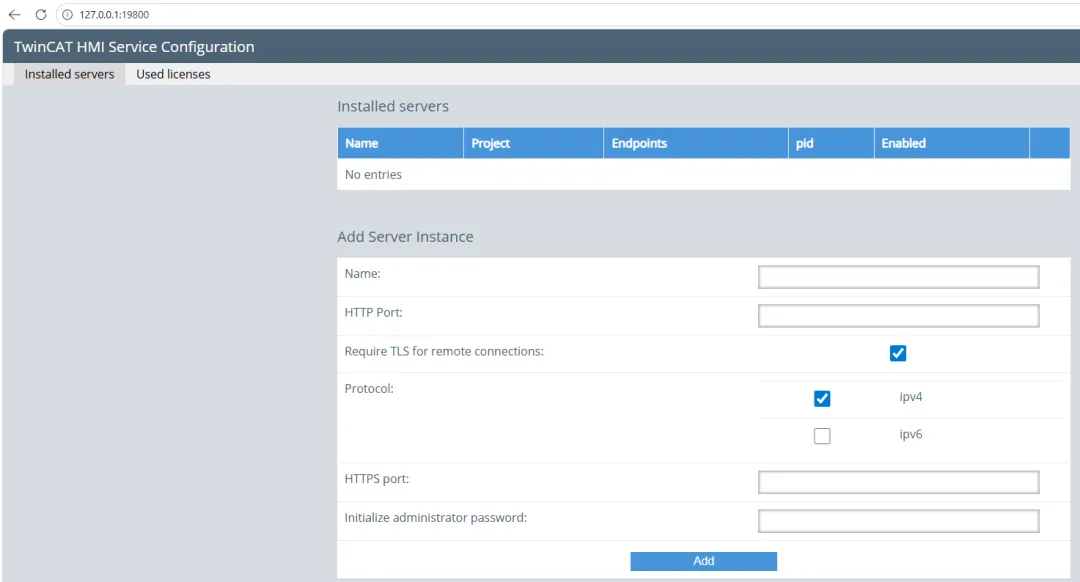The height and width of the screenshot is (582, 1080).
Task: View site information icon in address bar
Action: coord(68,14)
